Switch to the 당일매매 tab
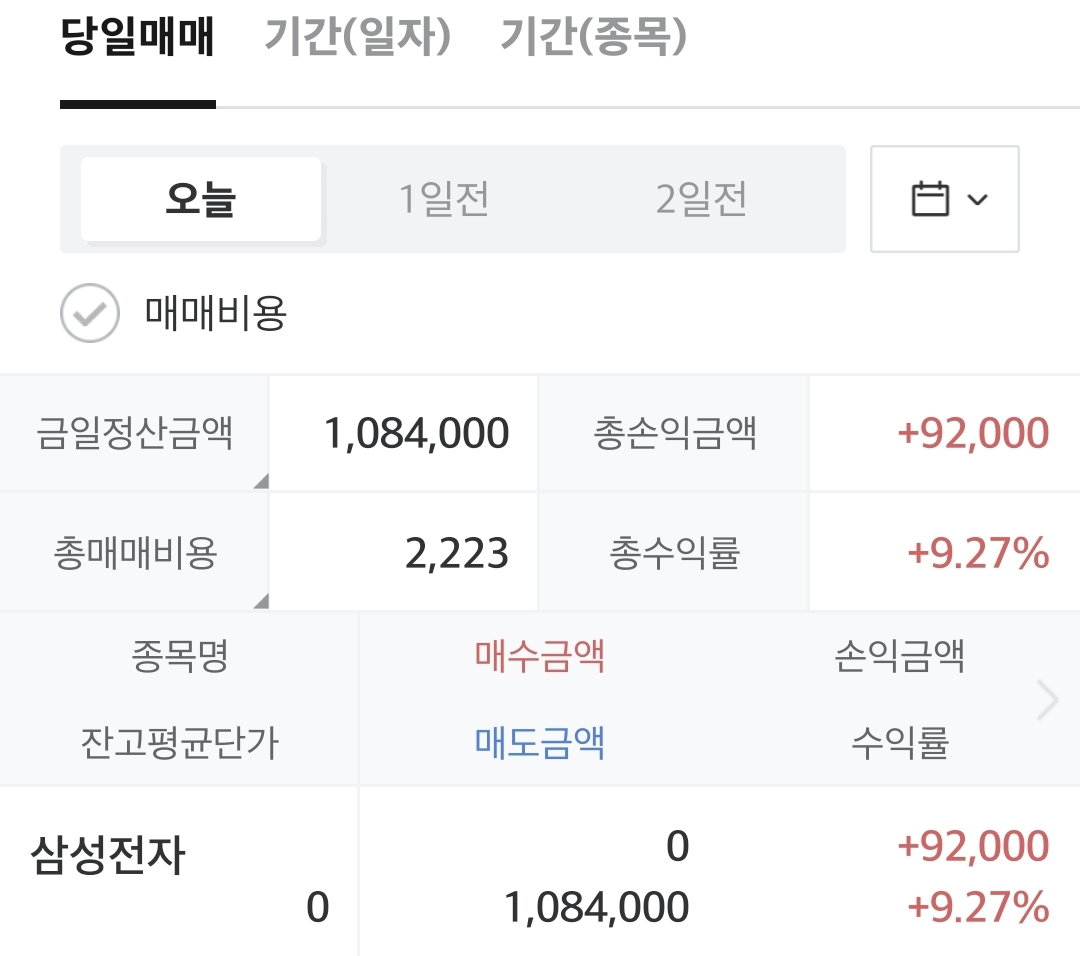Image resolution: width=1080 pixels, height=956 pixels. click(138, 37)
